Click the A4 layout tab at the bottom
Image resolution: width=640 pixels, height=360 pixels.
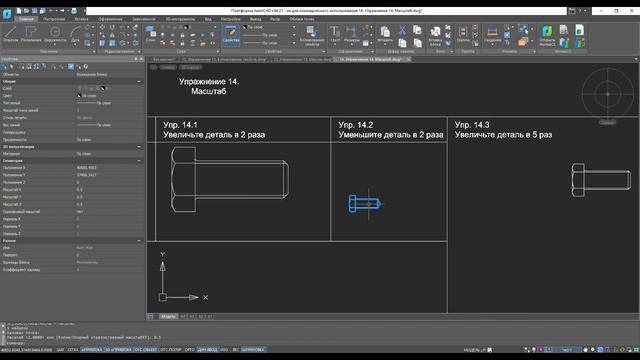click(183, 316)
